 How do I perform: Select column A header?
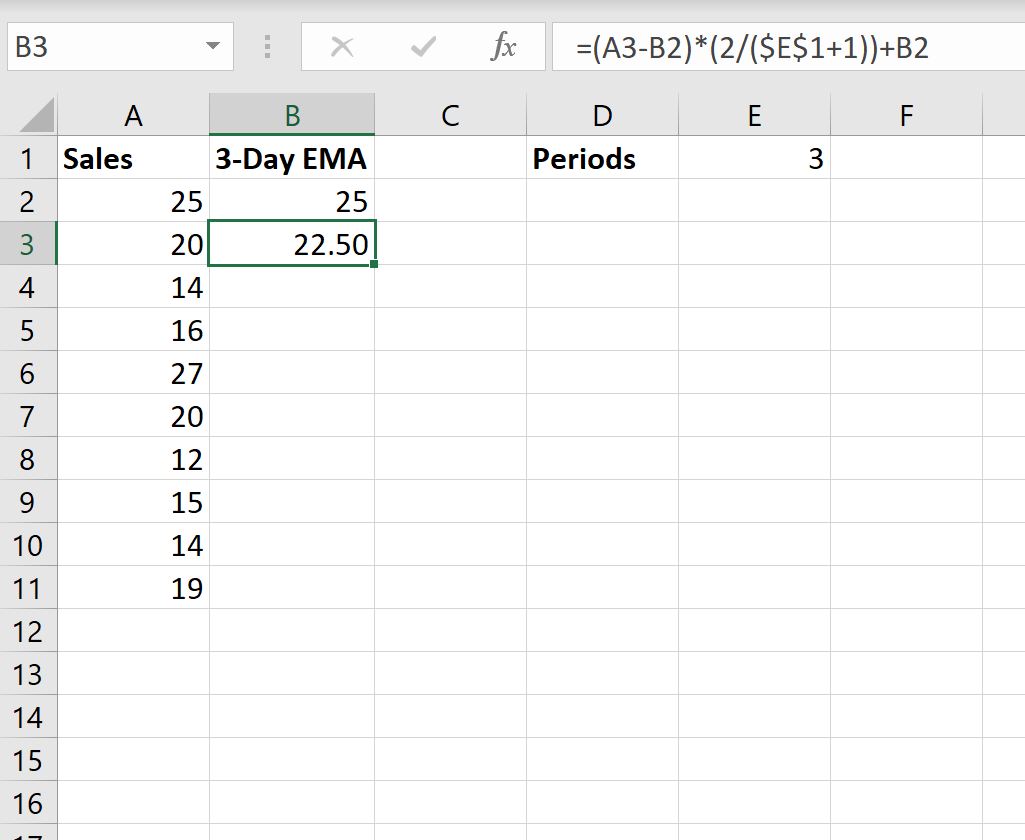coord(133,114)
